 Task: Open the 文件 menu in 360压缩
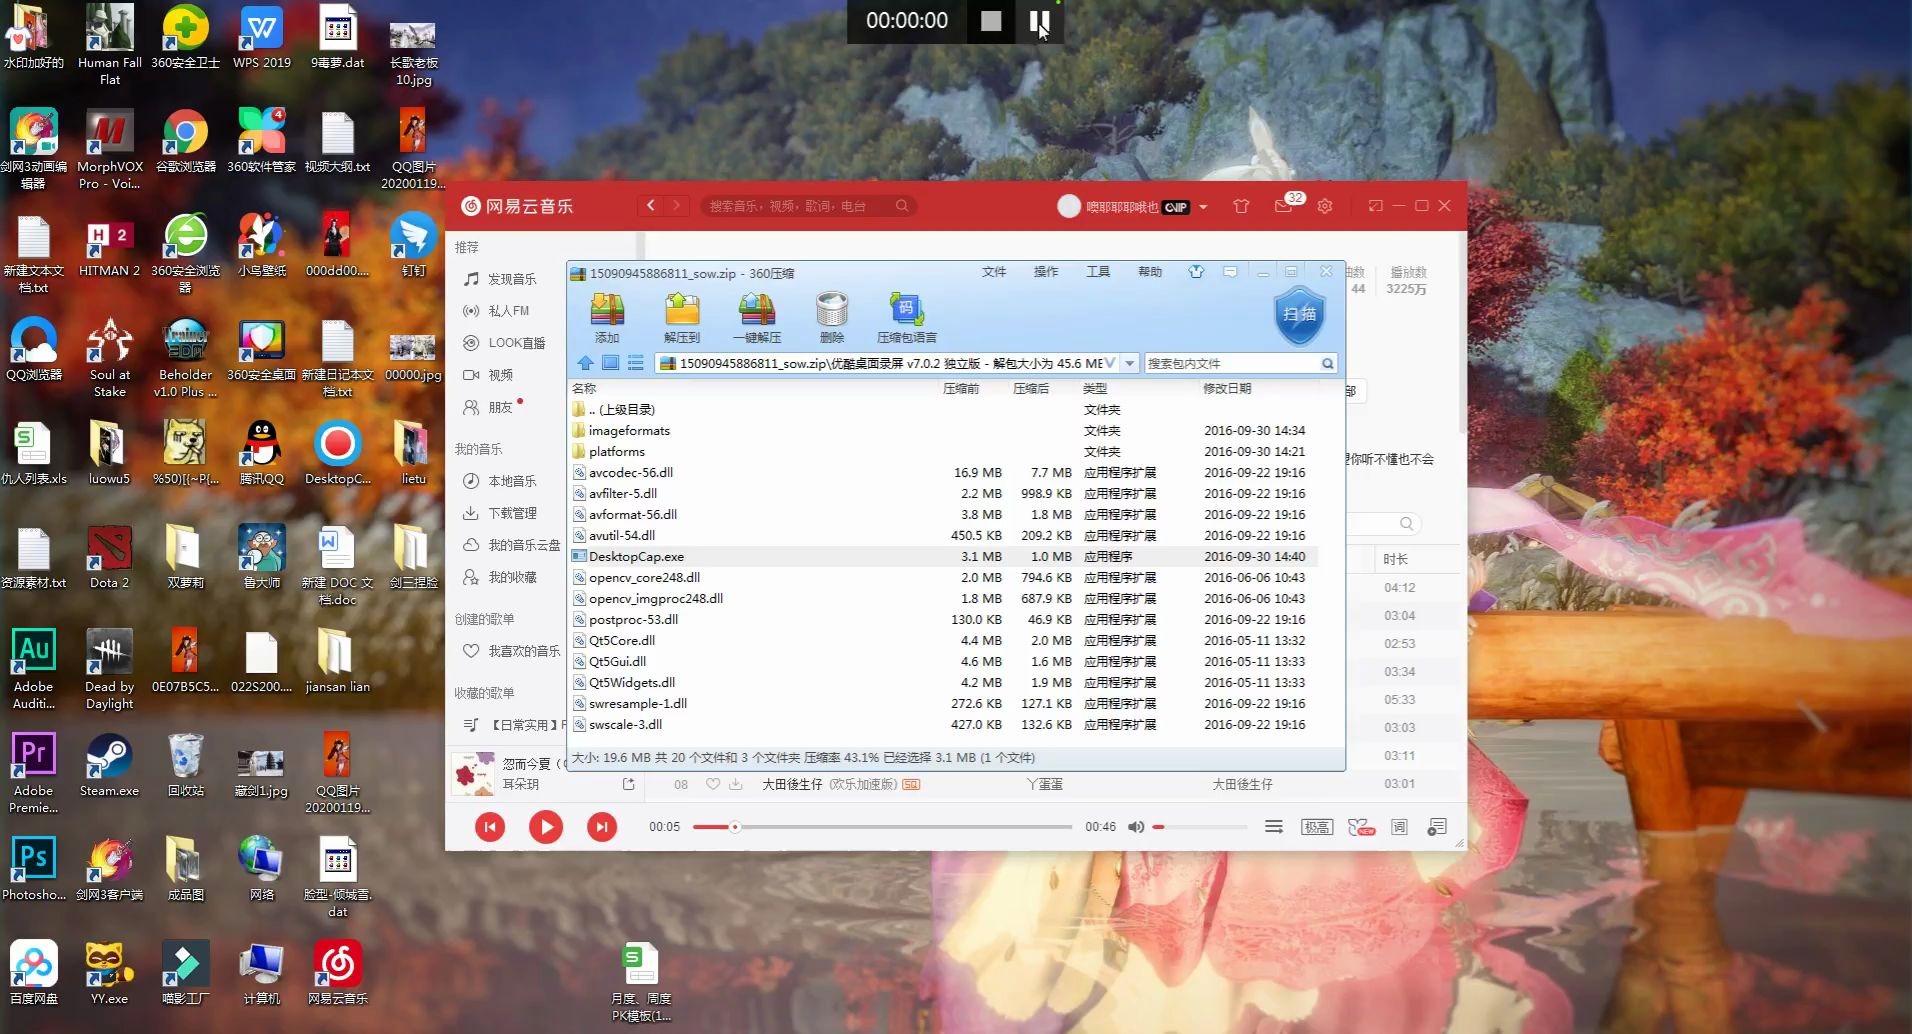point(994,271)
